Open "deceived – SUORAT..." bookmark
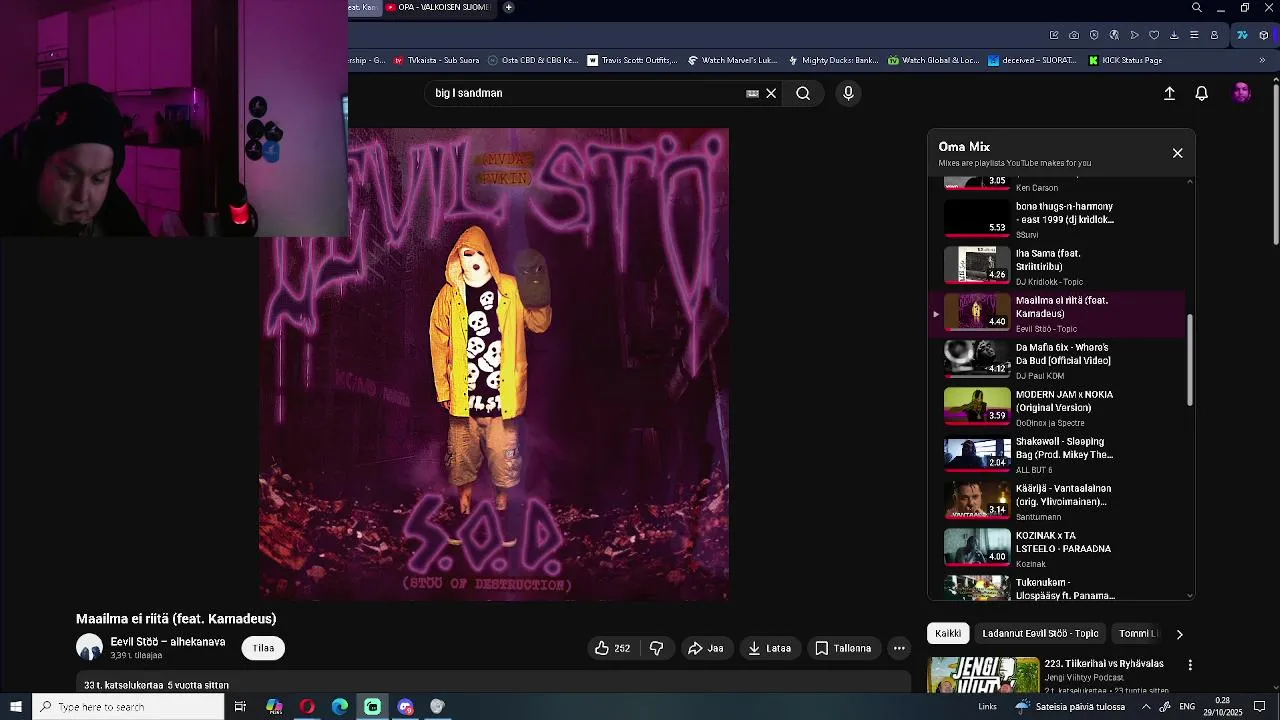This screenshot has height=720, width=1280. point(1032,60)
